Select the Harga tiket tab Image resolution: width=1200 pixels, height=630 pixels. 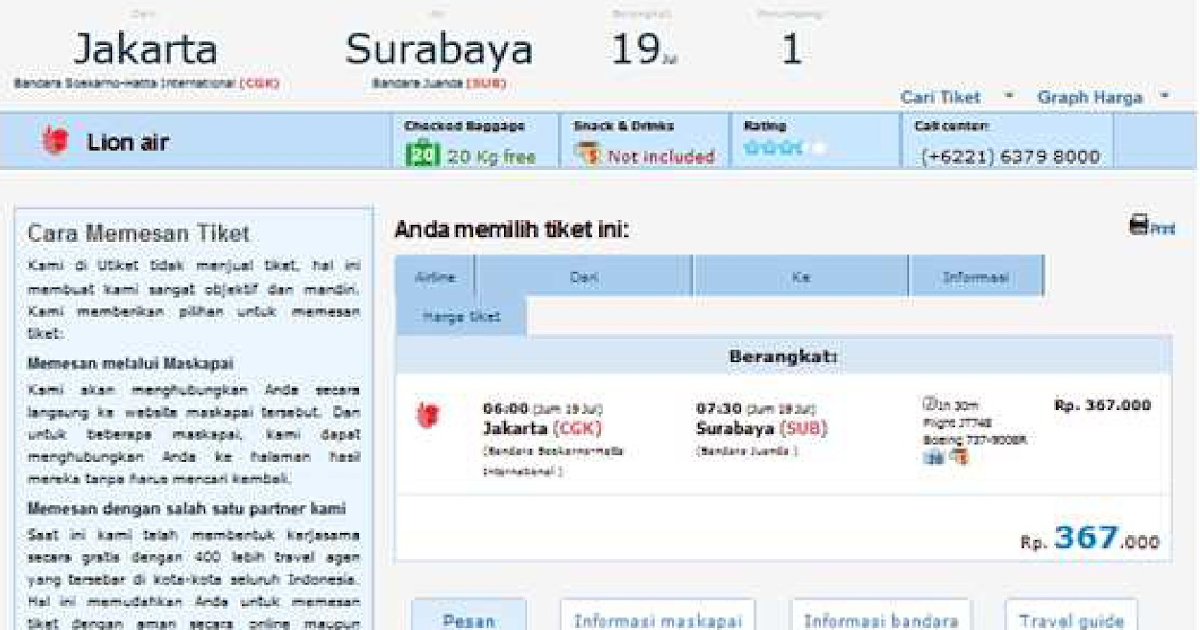[460, 316]
